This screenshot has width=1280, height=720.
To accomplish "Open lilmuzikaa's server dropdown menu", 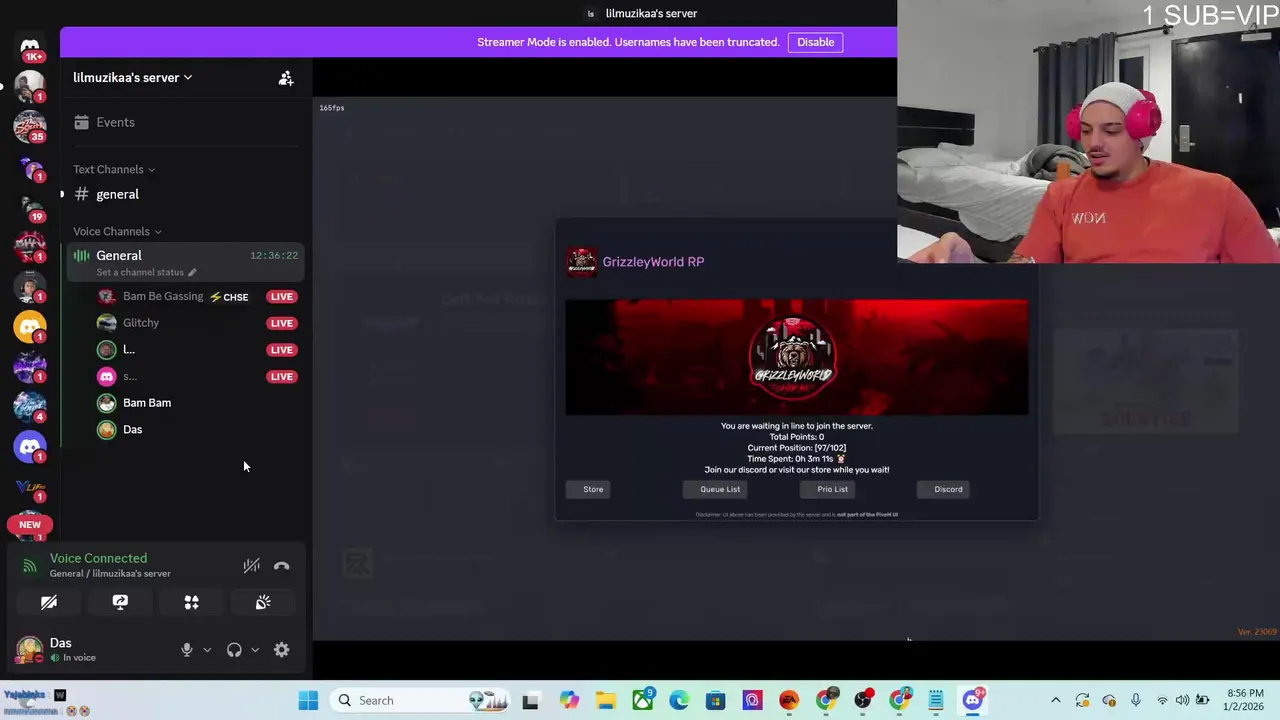I will point(132,77).
